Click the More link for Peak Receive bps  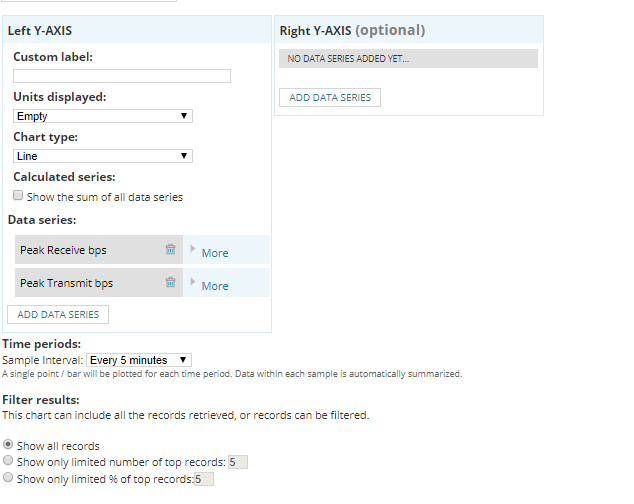pyautogui.click(x=215, y=253)
